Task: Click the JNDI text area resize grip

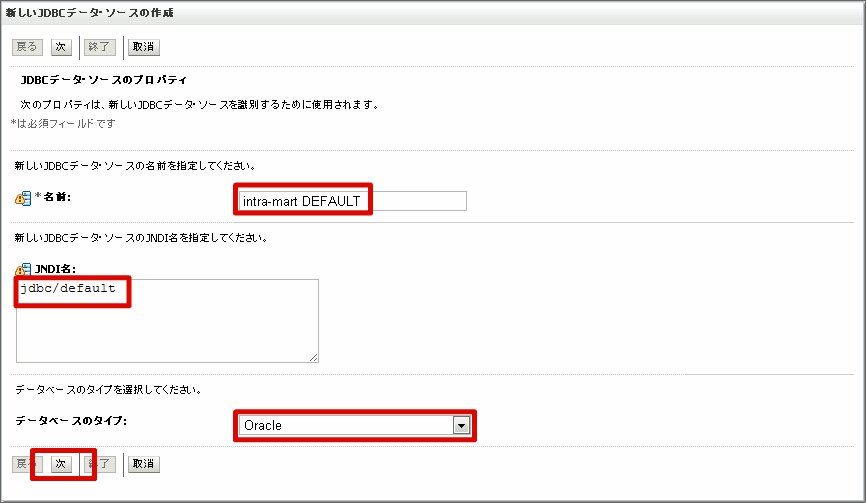Action: pos(314,358)
